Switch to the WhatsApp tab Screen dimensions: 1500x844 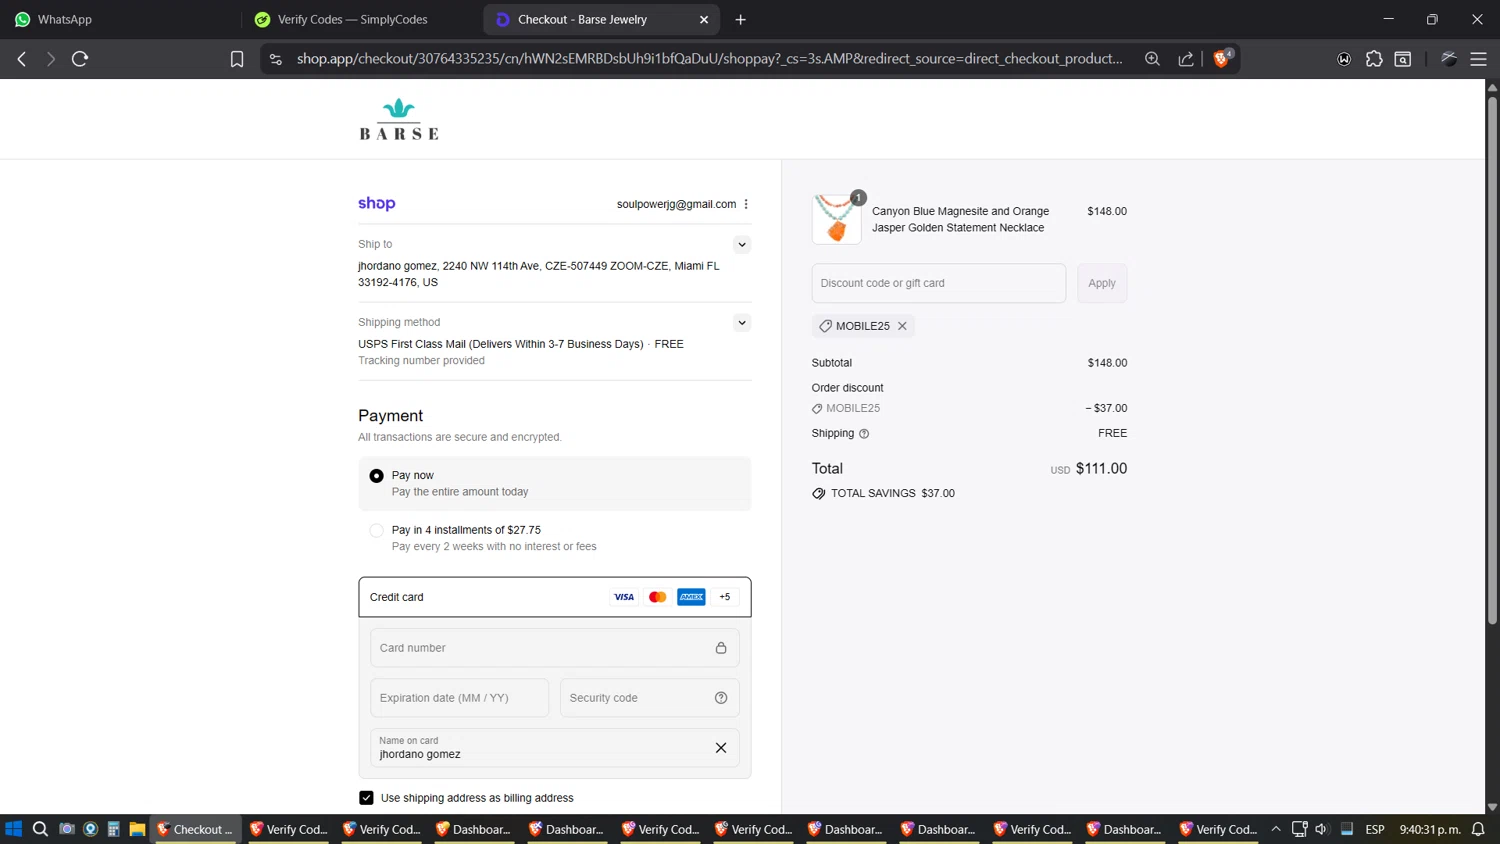point(120,19)
